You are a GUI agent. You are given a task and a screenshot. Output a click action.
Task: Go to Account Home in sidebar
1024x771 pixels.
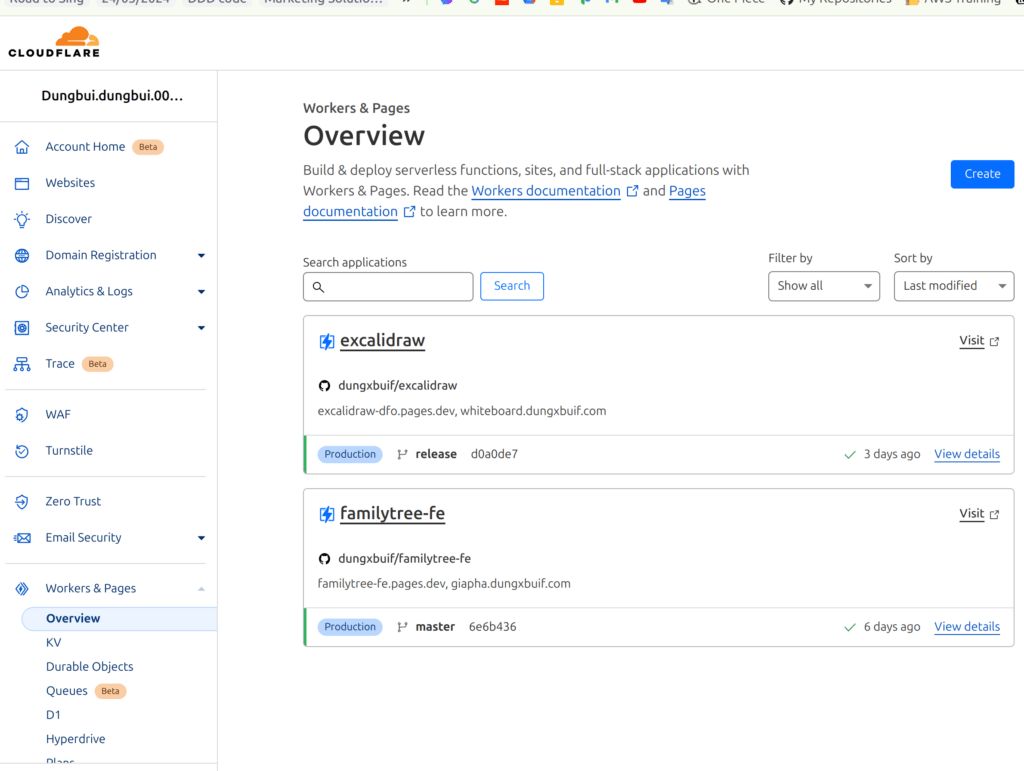coord(85,147)
